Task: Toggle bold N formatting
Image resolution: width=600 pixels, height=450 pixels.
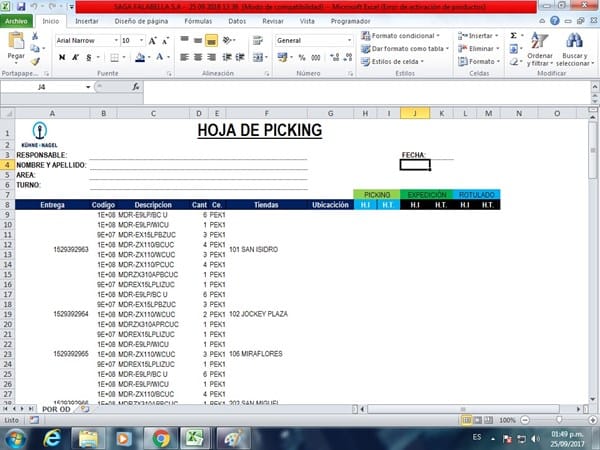Action: click(62, 57)
